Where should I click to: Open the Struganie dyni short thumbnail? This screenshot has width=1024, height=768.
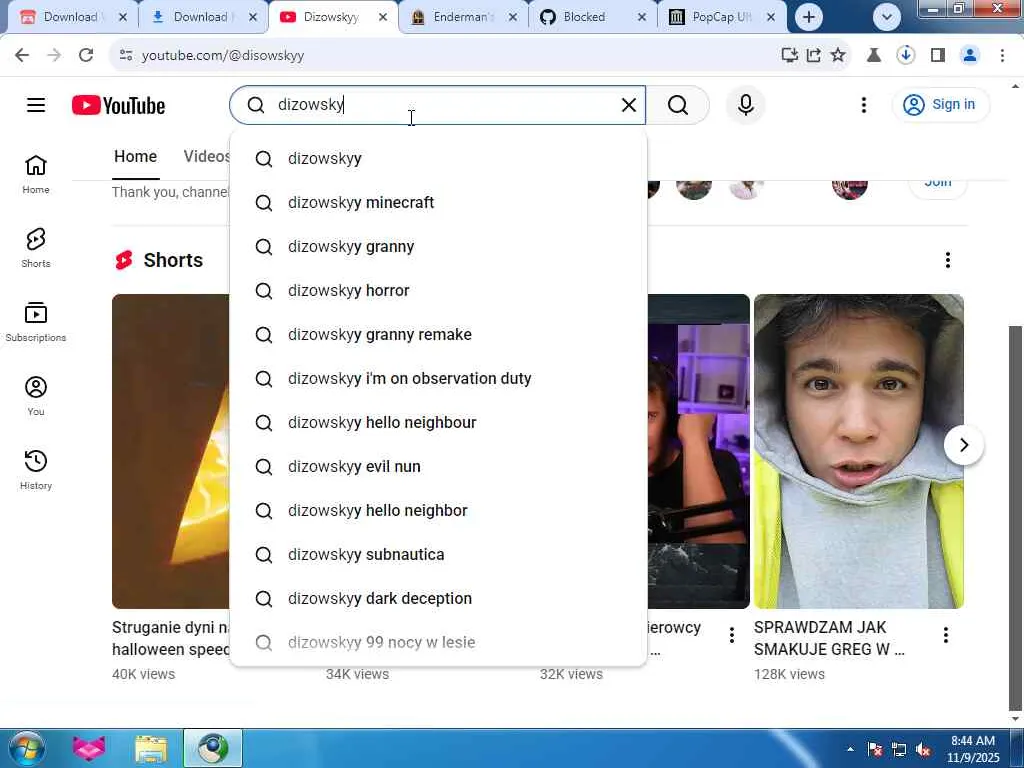170,451
